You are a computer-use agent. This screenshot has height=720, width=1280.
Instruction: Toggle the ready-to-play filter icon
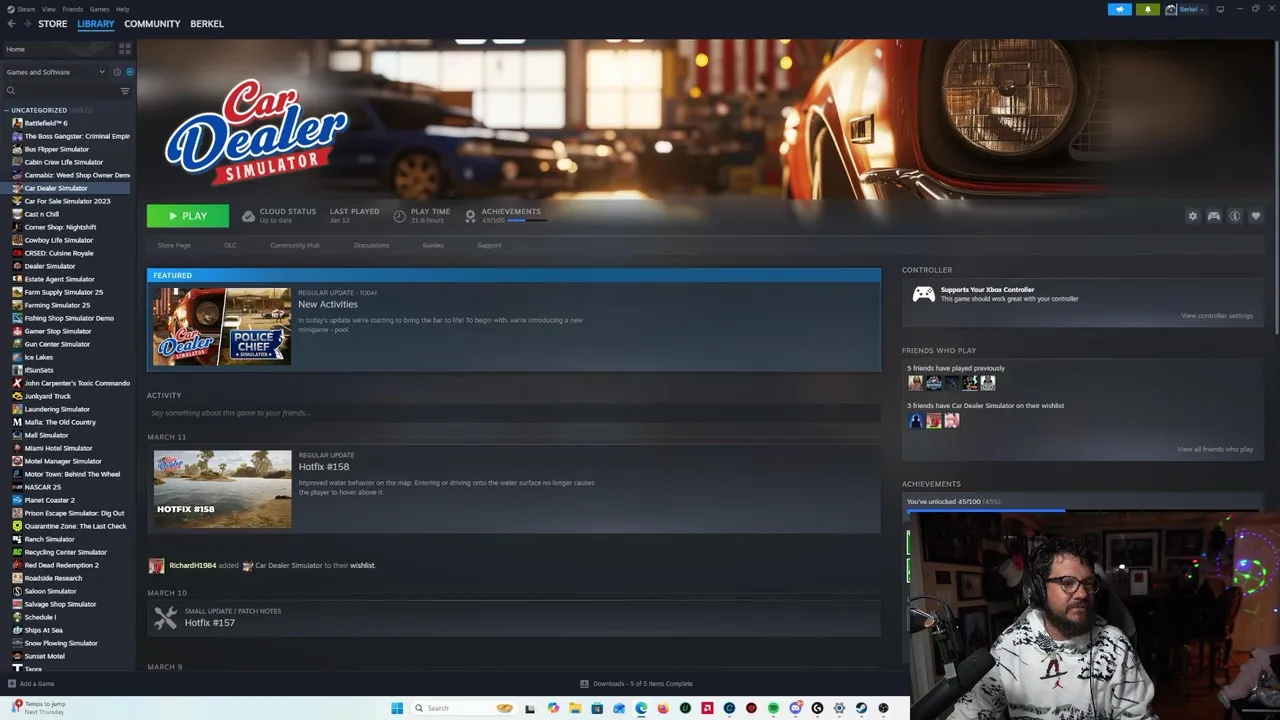click(x=129, y=72)
